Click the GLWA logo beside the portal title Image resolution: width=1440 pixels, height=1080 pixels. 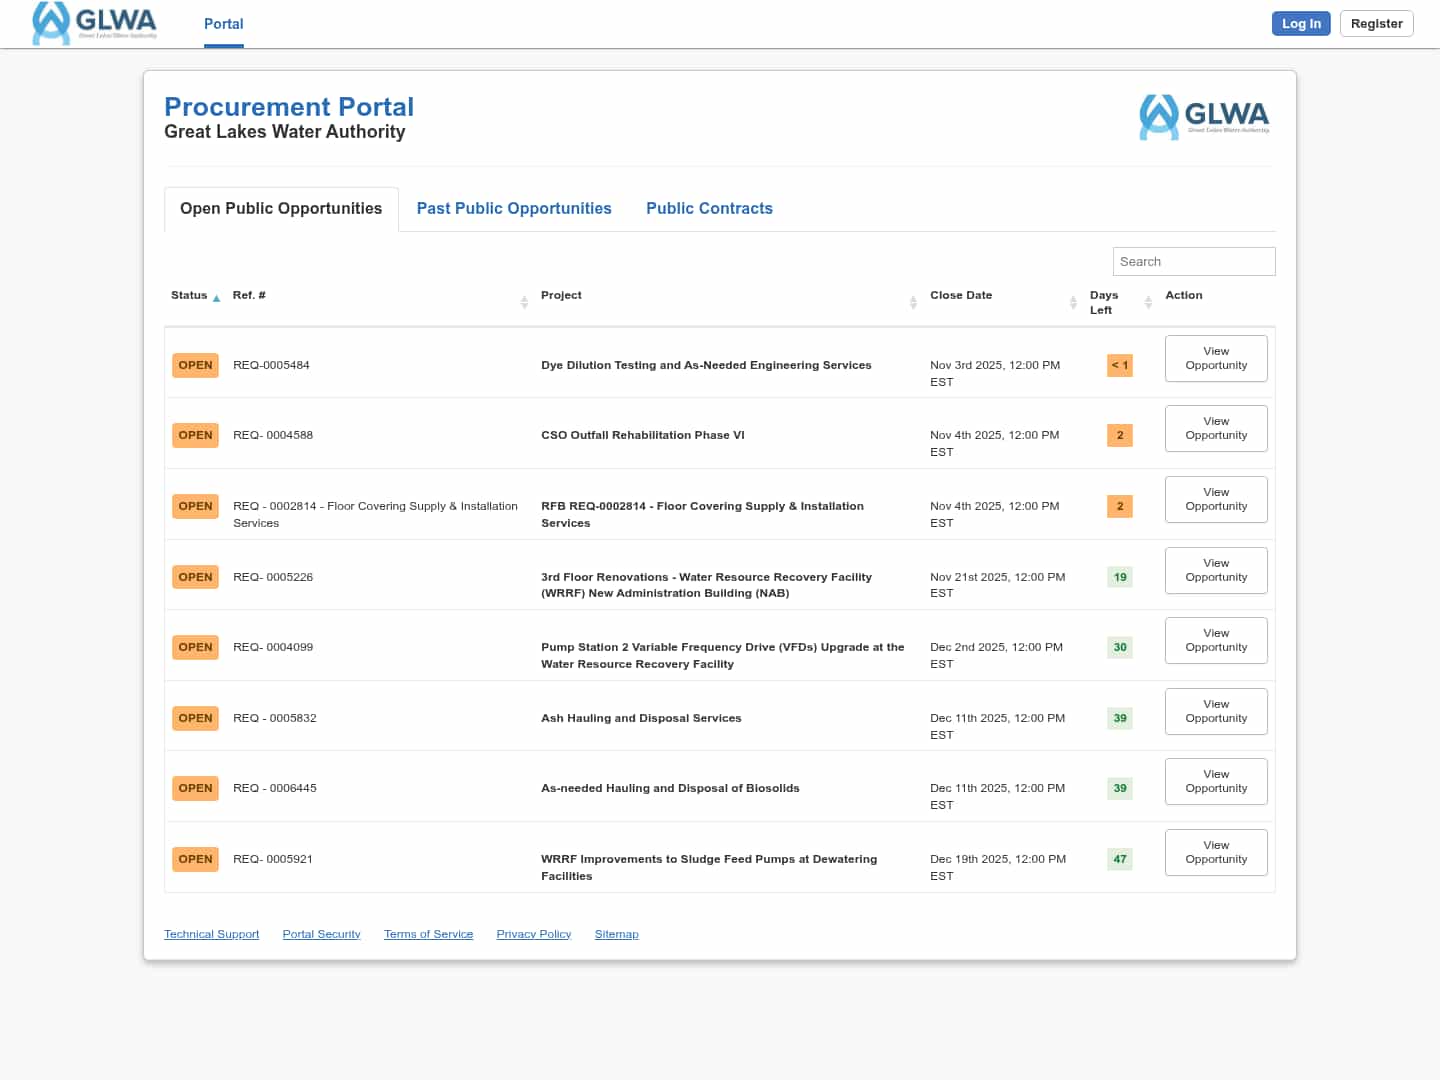point(1204,117)
